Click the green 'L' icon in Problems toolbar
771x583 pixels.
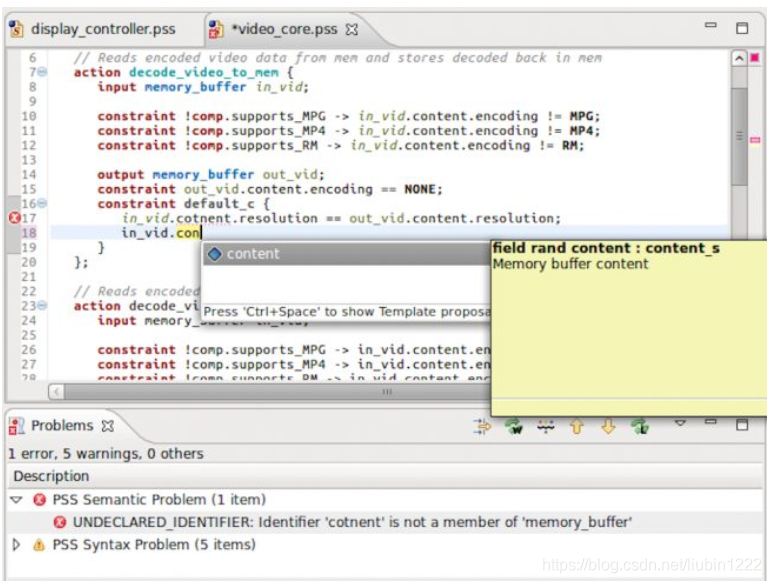click(640, 426)
